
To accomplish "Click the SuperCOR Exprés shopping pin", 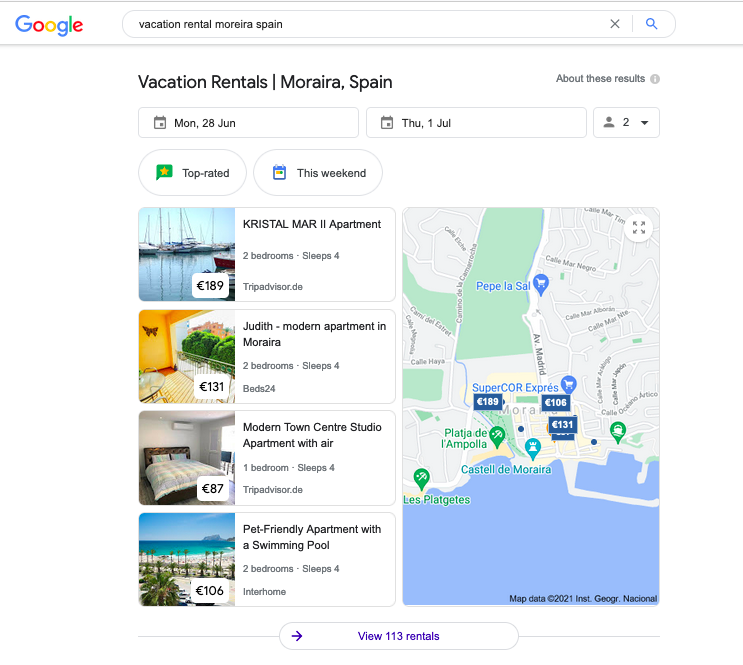I will tap(568, 385).
